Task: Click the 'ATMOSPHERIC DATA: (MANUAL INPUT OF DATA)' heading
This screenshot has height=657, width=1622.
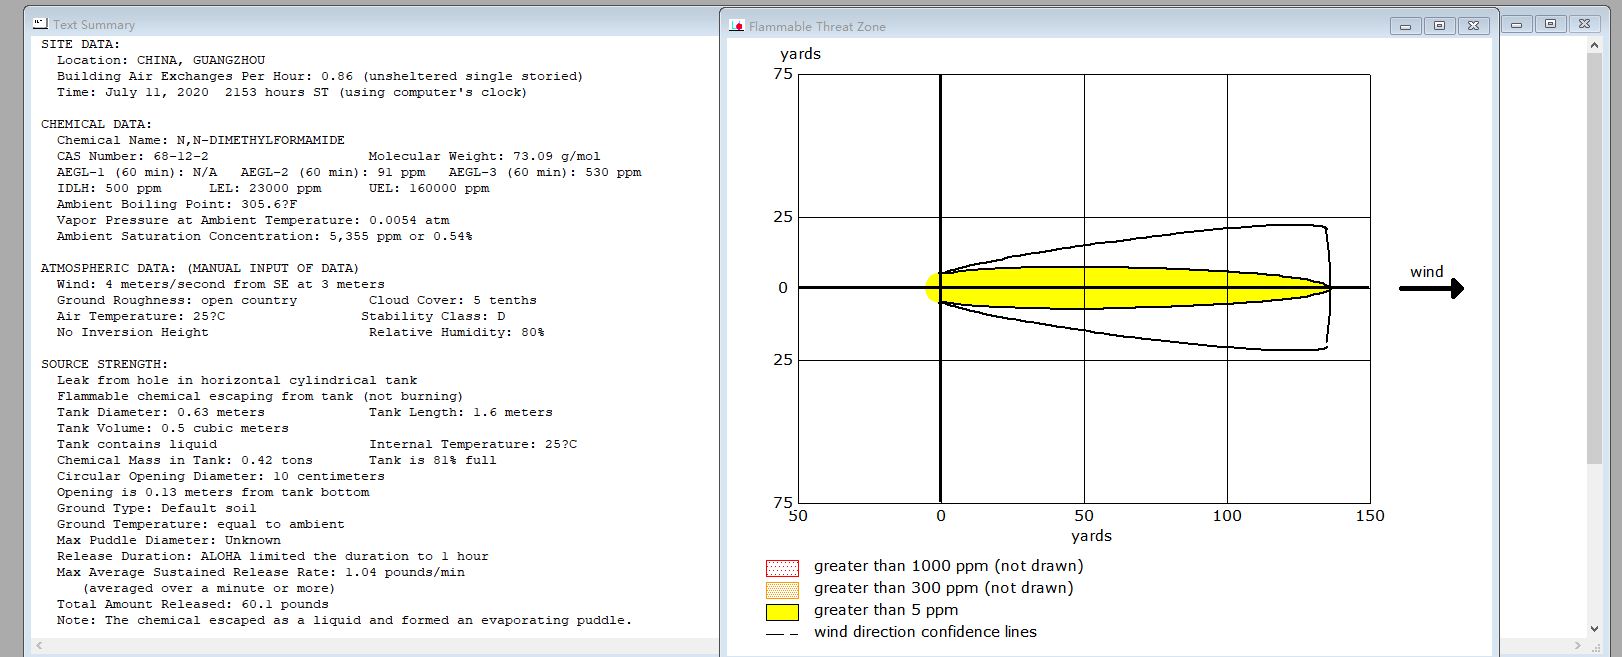Action: pyautogui.click(x=200, y=268)
